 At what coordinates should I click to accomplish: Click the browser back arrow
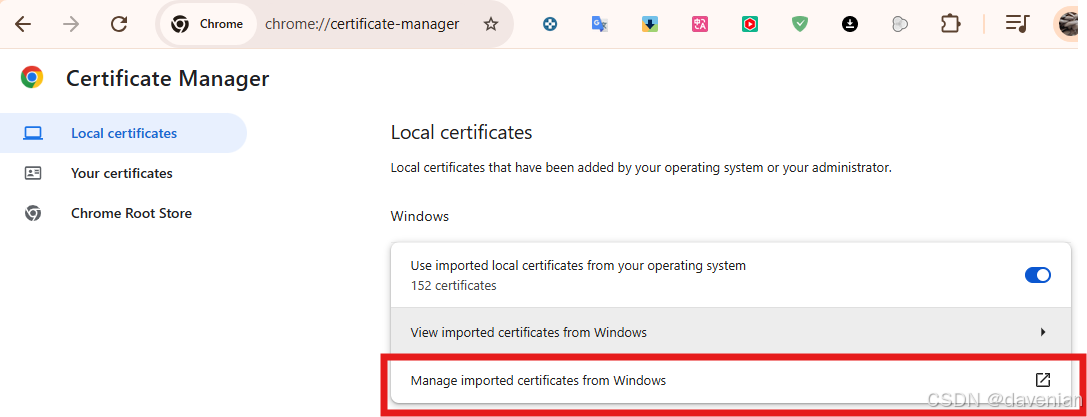[24, 25]
